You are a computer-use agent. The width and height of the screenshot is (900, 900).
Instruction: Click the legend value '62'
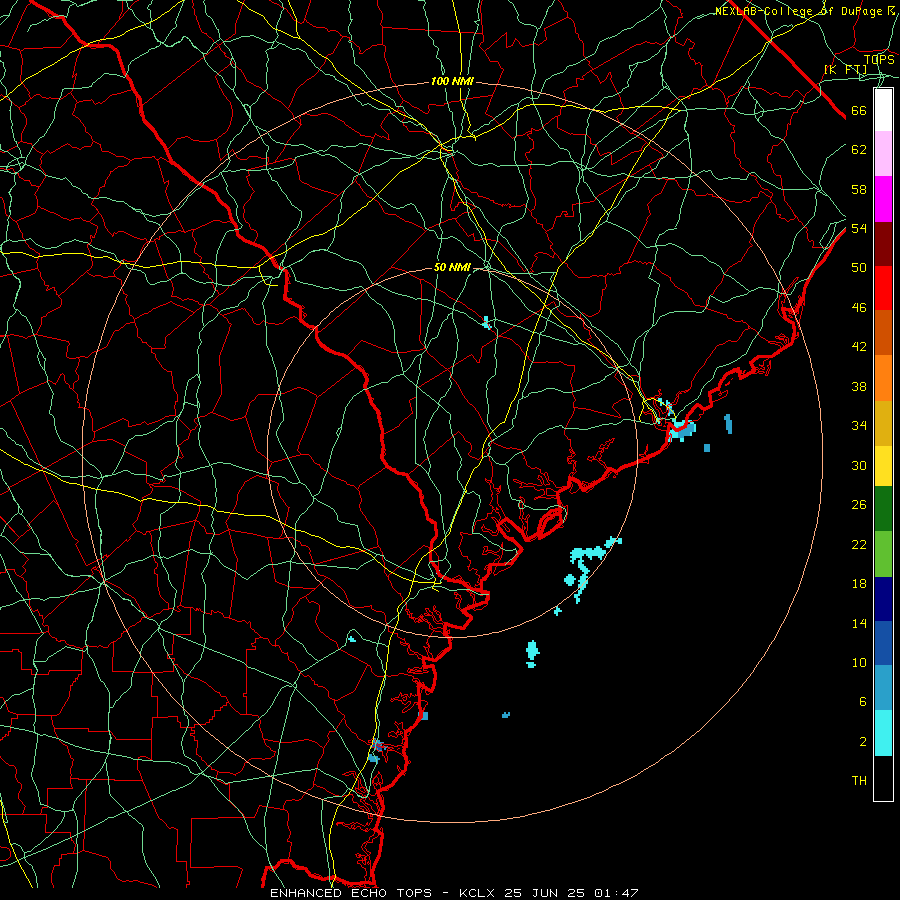tap(859, 150)
